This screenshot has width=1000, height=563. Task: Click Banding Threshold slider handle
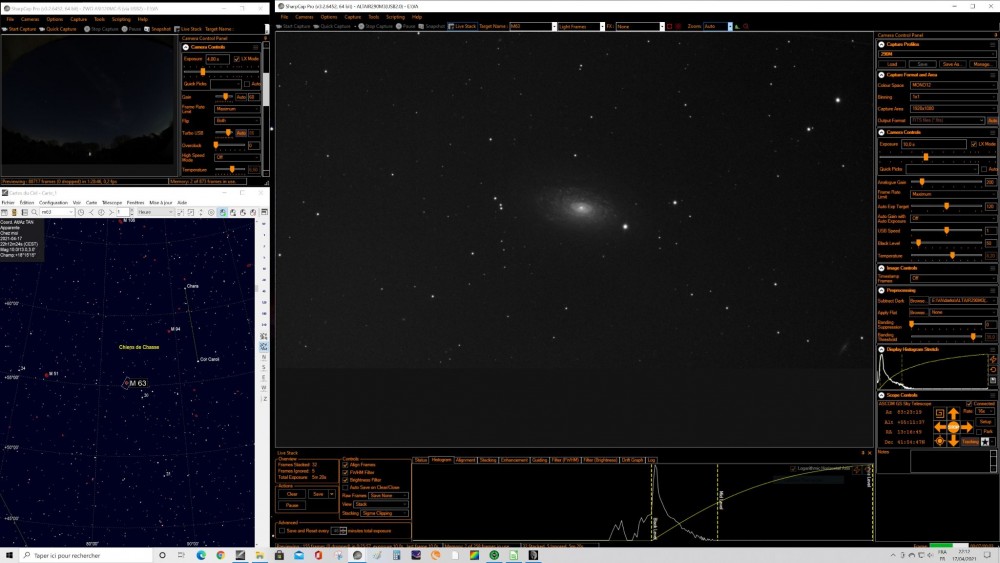(x=973, y=337)
